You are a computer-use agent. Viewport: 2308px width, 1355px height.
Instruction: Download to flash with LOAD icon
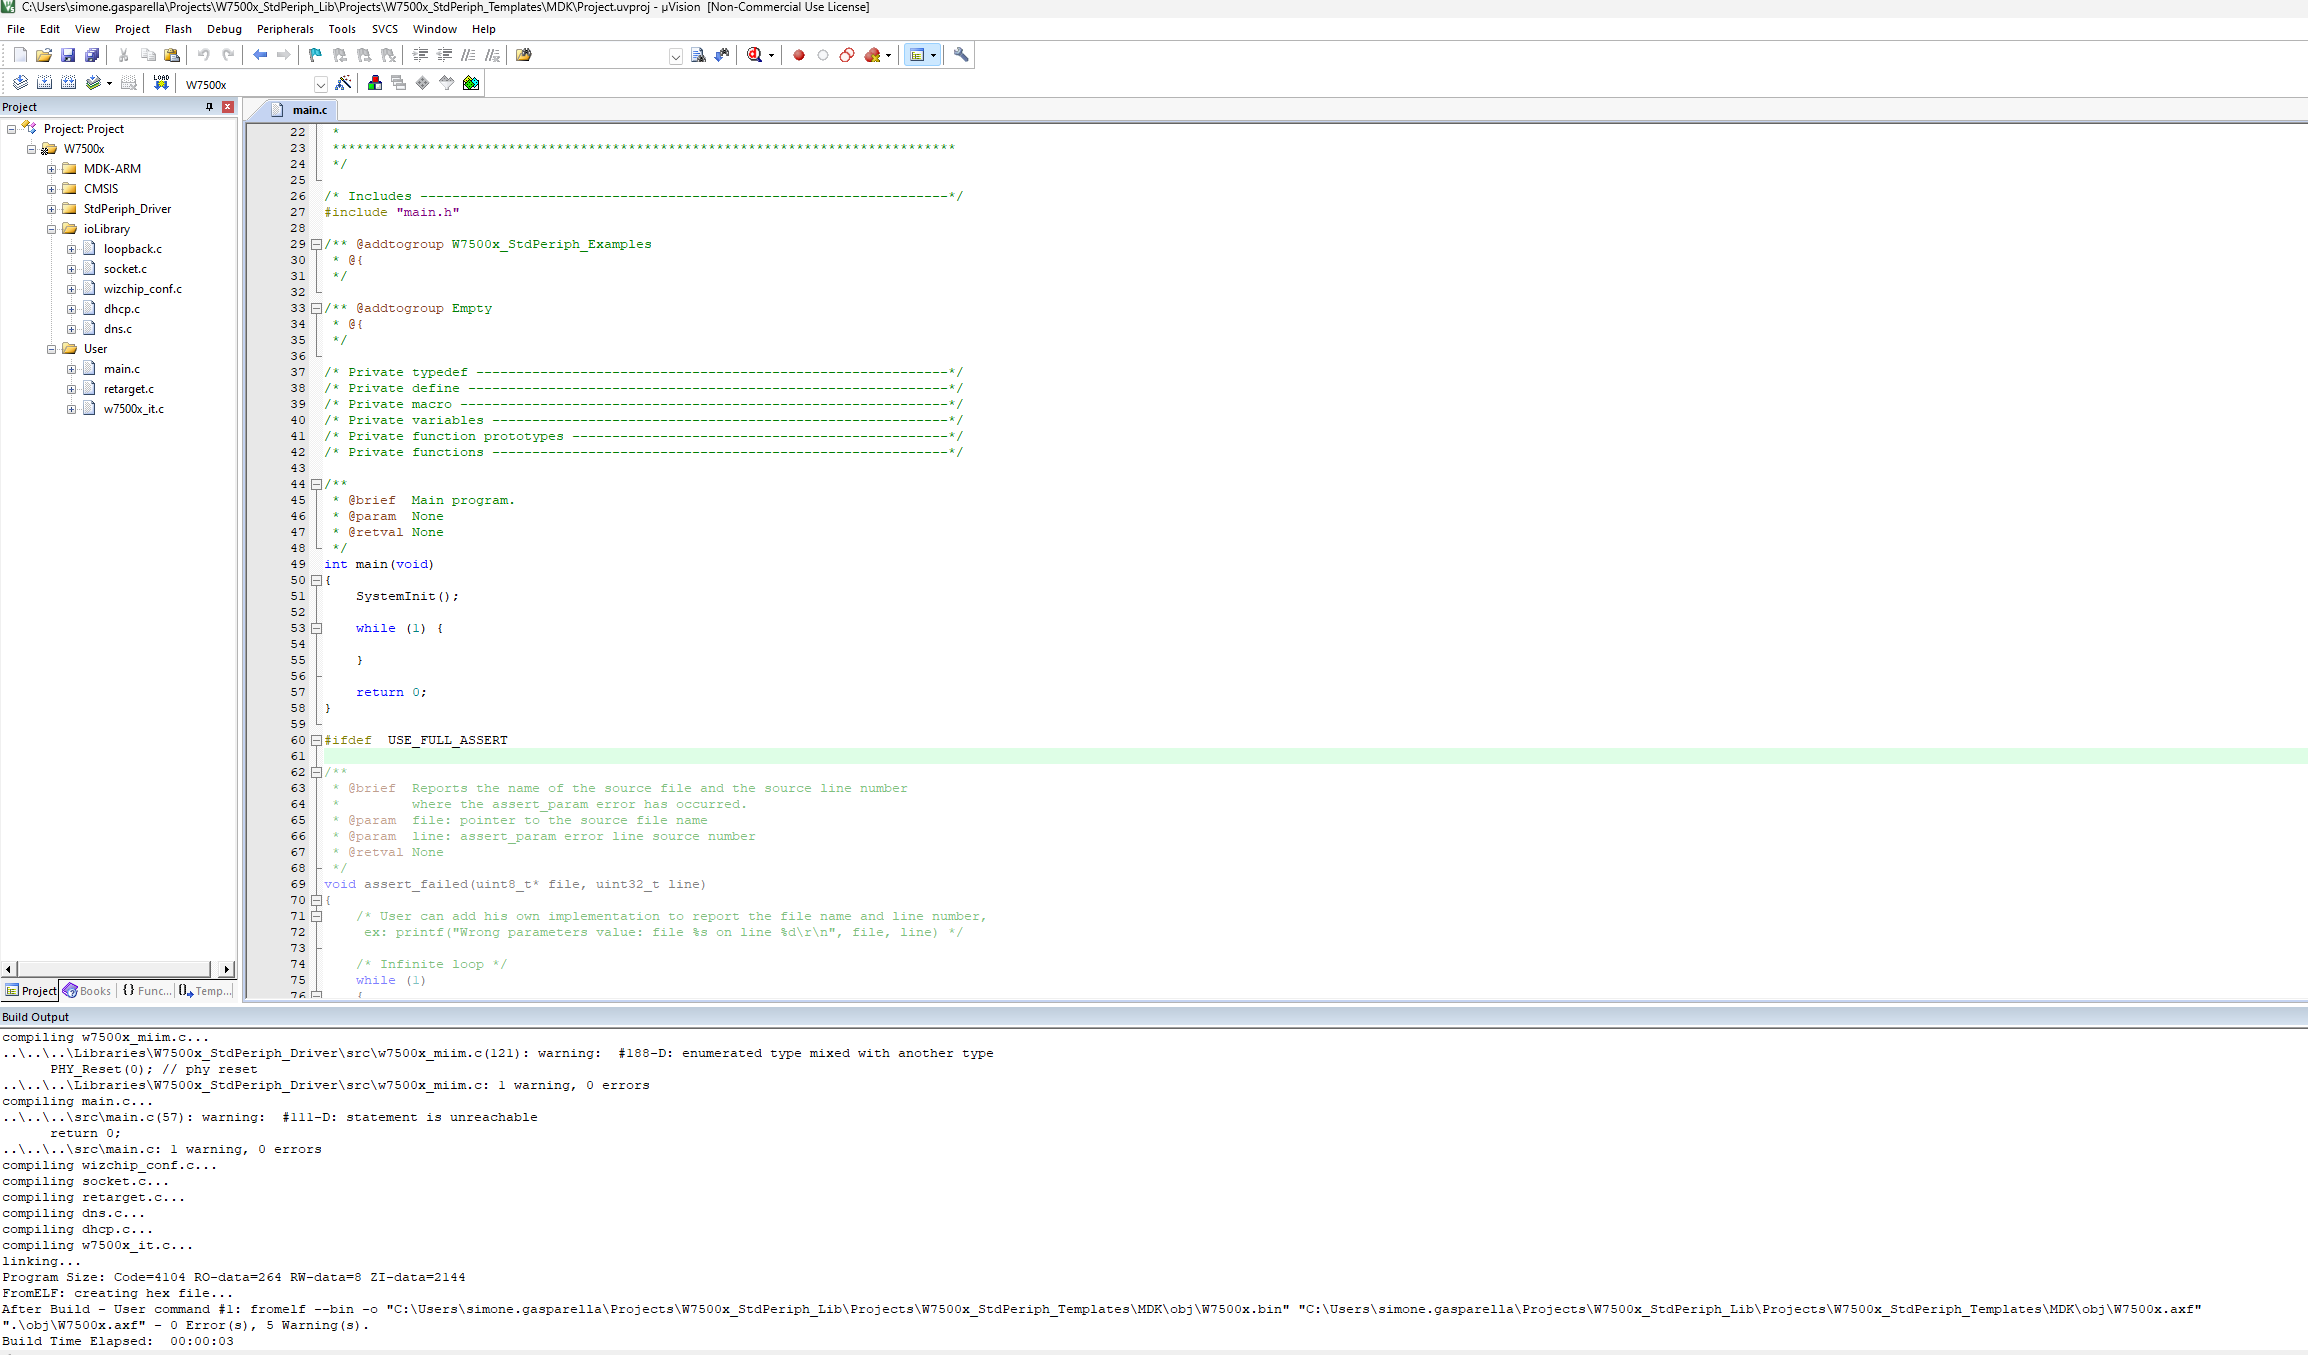coord(161,83)
